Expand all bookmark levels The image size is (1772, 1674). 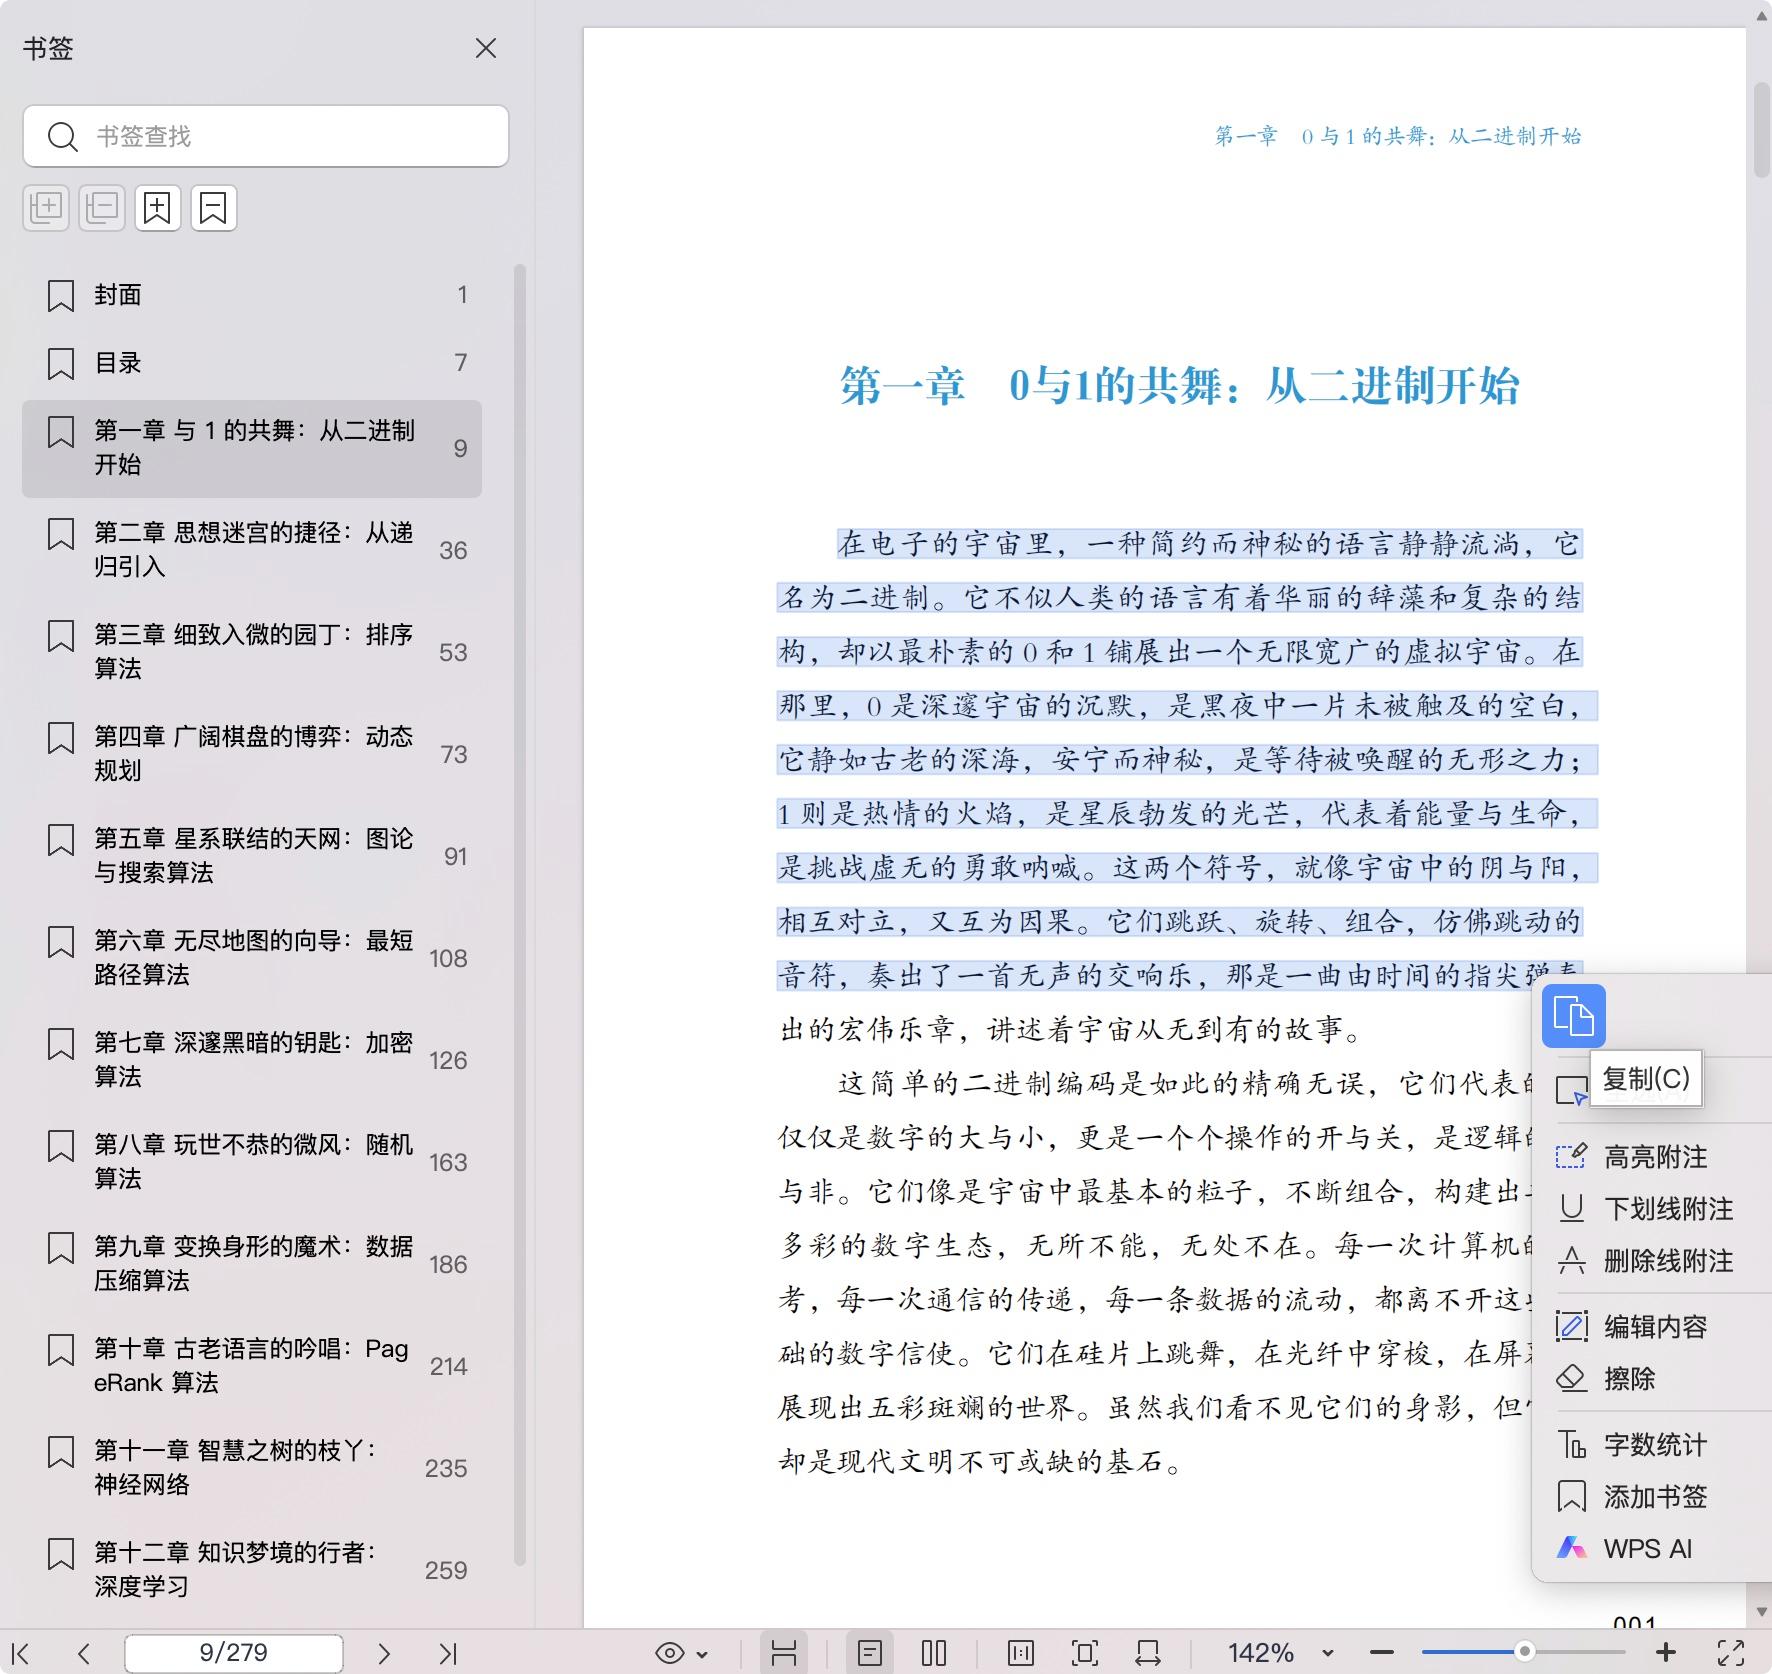click(x=46, y=208)
